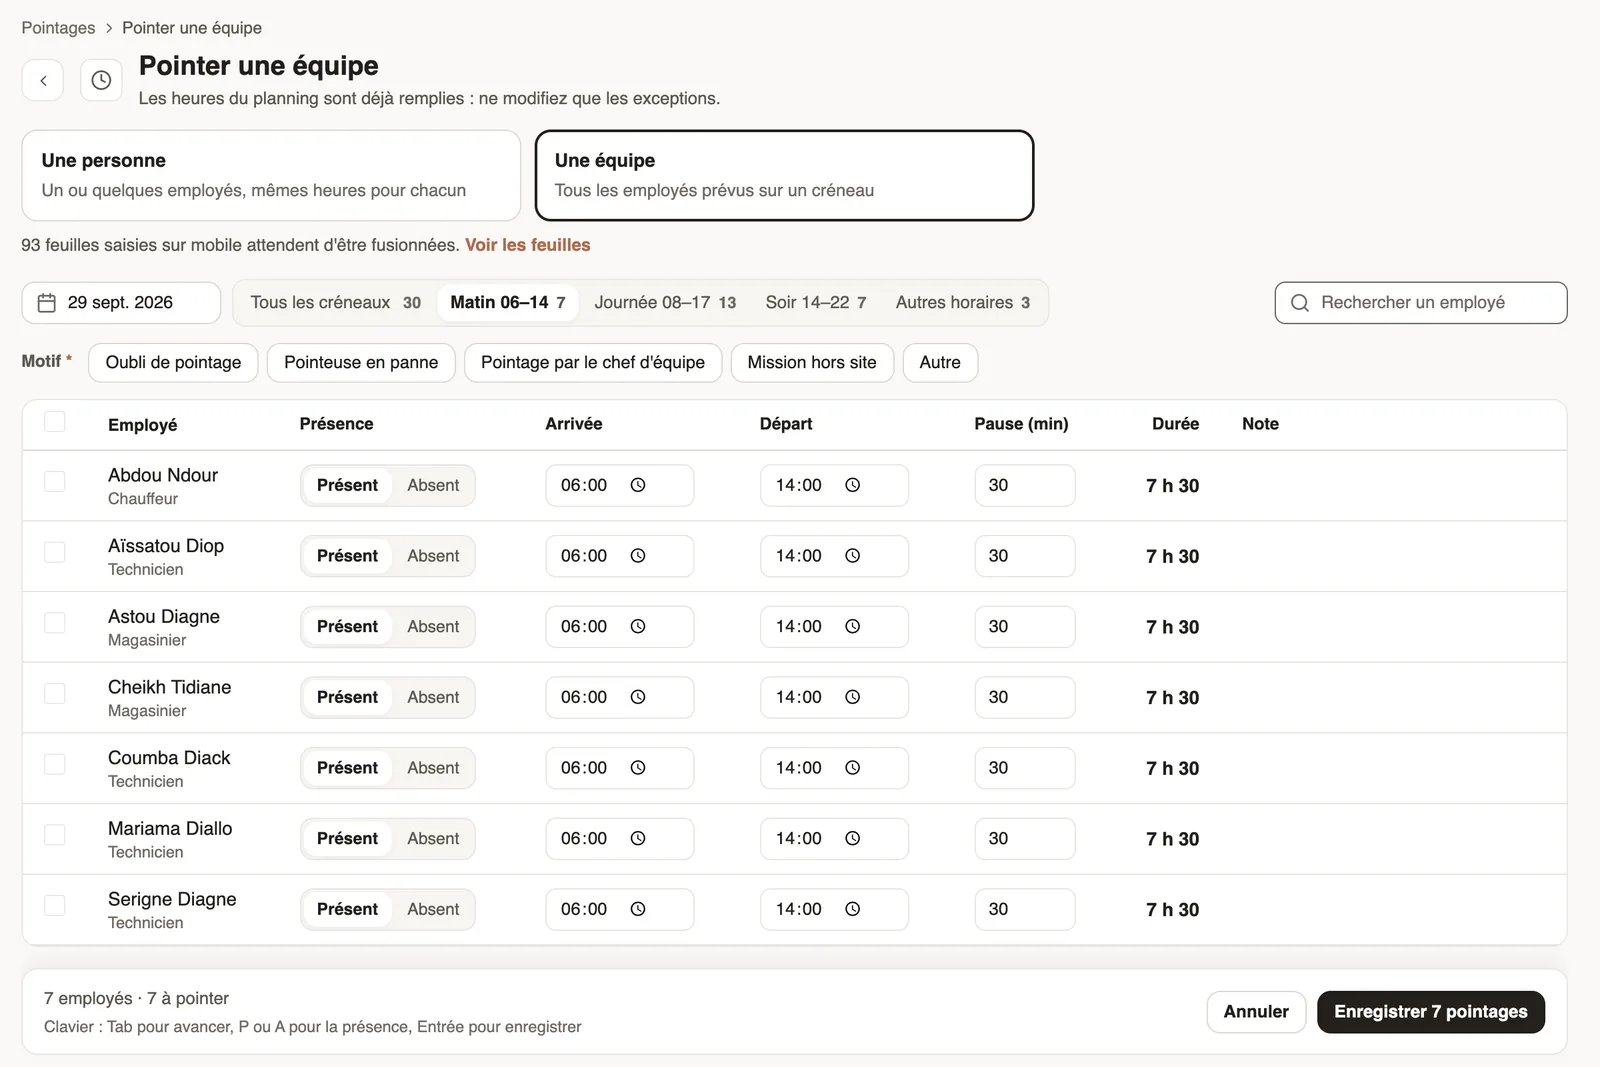Open departure clock icon for Astou Diagne
This screenshot has height=1067, width=1600.
coord(853,627)
